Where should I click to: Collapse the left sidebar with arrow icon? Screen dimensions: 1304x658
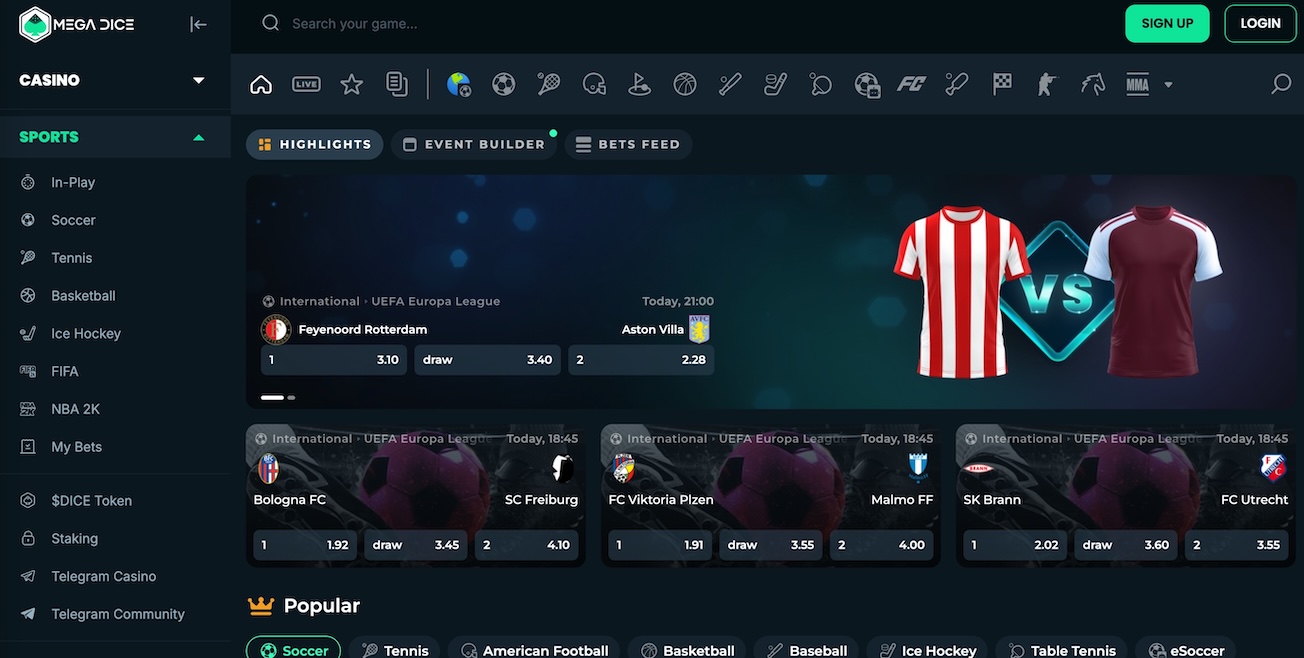[198, 24]
